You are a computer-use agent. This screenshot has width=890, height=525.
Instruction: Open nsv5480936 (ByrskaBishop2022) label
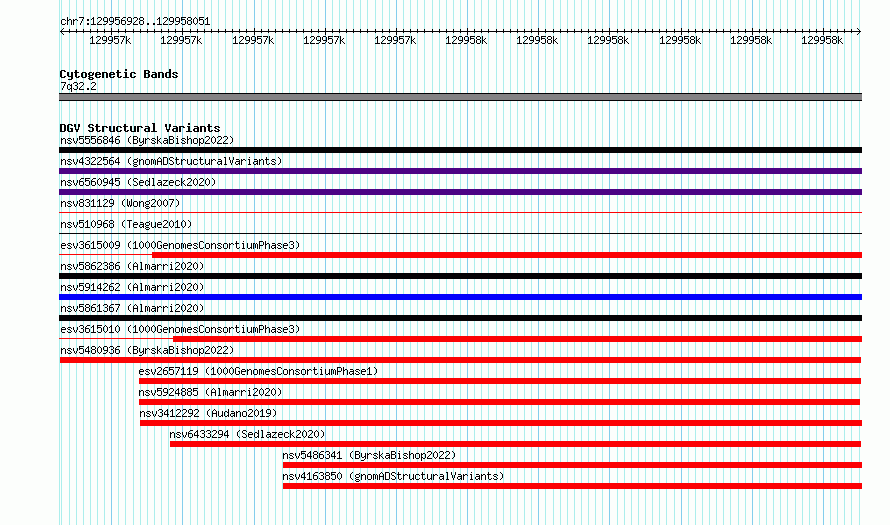[147, 350]
